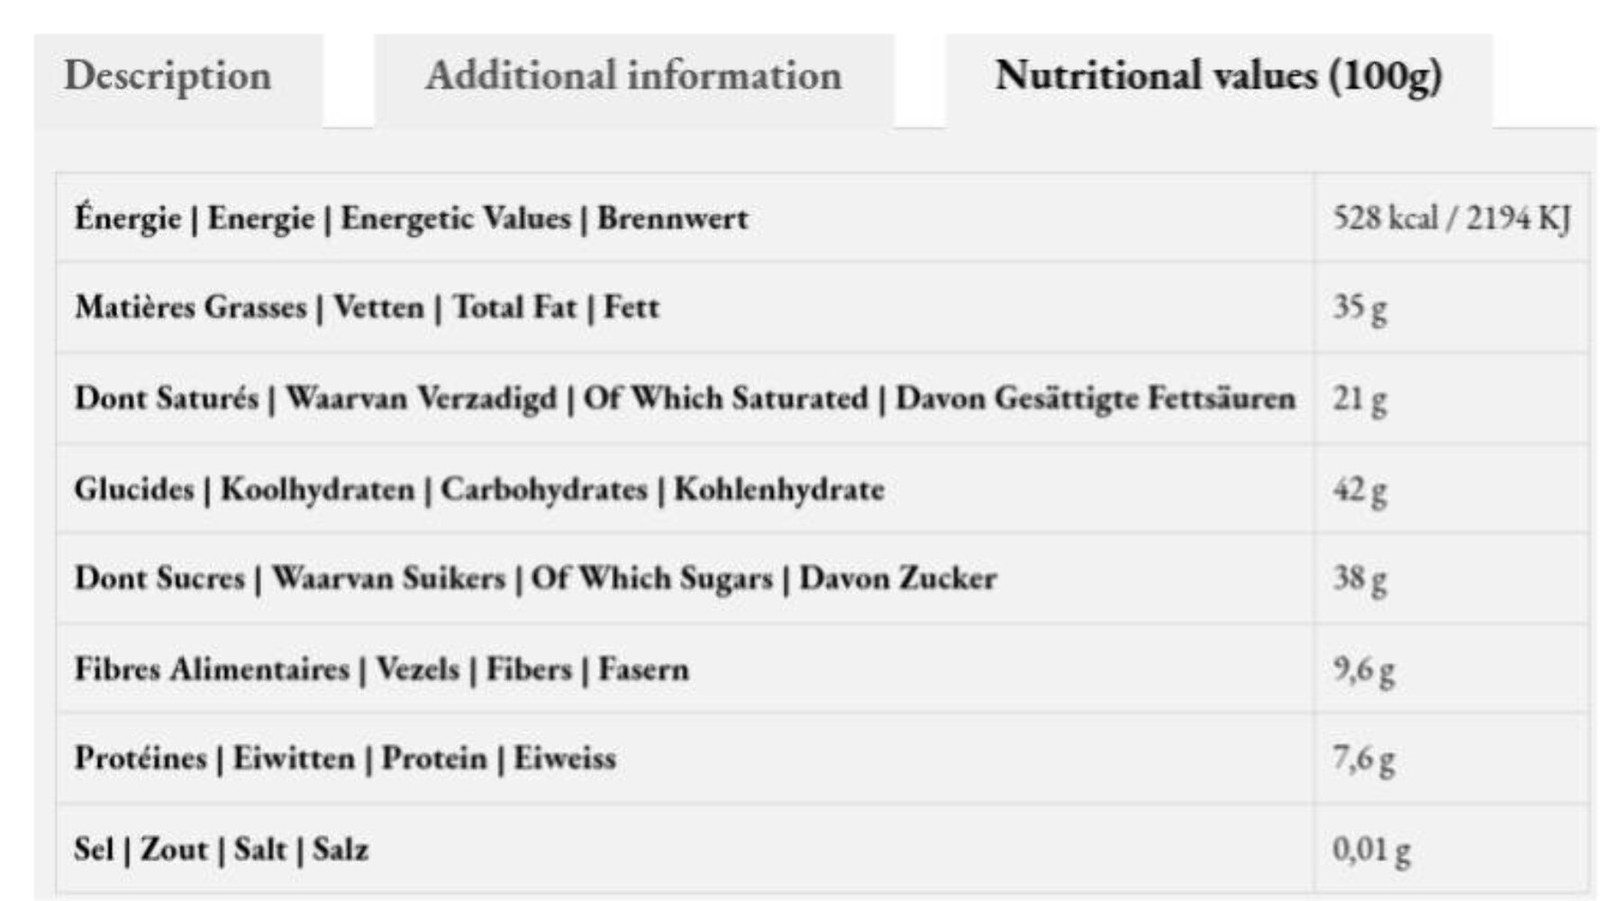Click the 7,6 g protein value
Screen dimensions: 1600x901
coord(1364,759)
